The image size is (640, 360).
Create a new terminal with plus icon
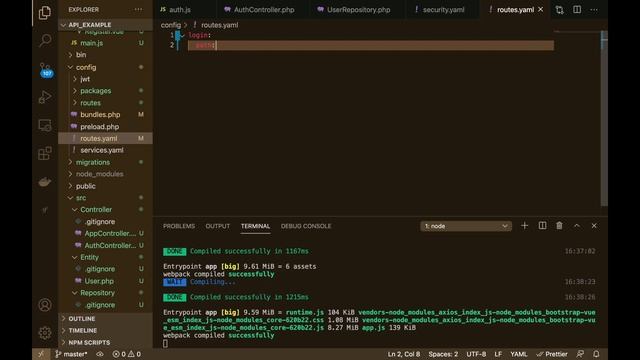(x=524, y=226)
